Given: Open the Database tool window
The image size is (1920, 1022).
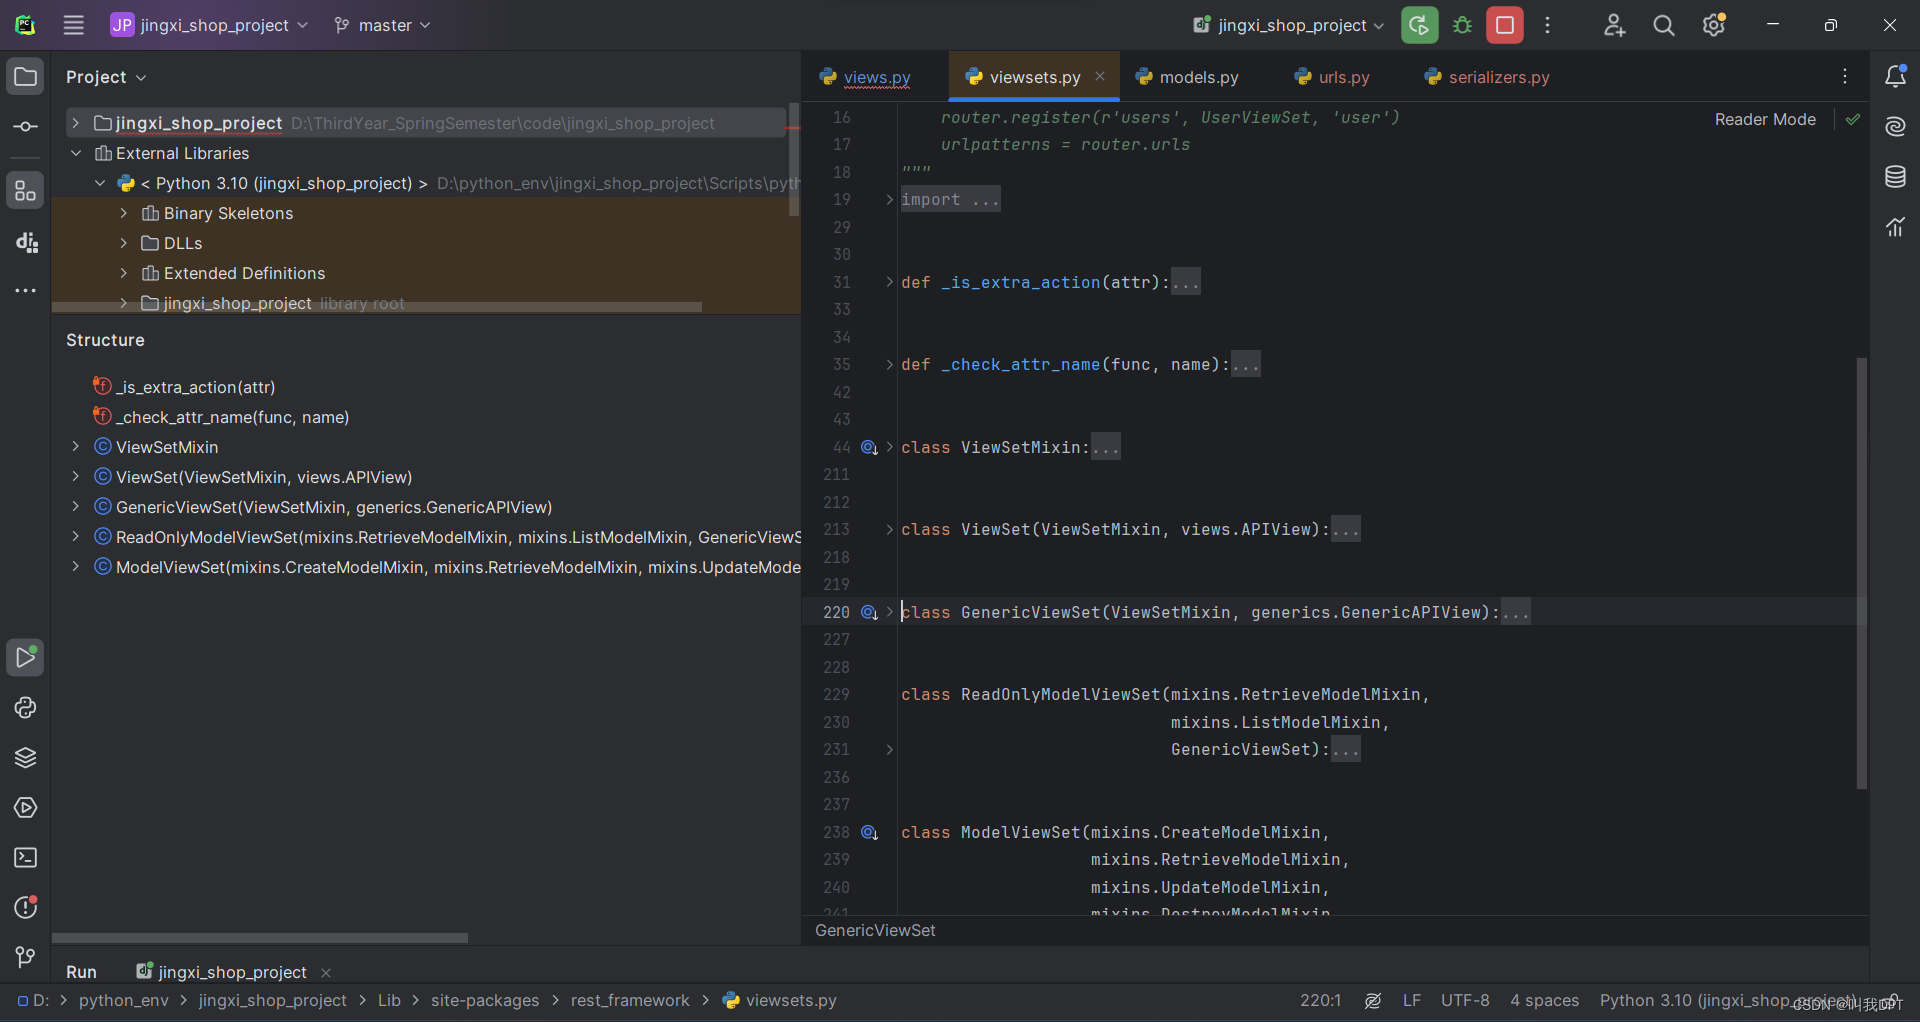Looking at the screenshot, I should pos(1895,177).
